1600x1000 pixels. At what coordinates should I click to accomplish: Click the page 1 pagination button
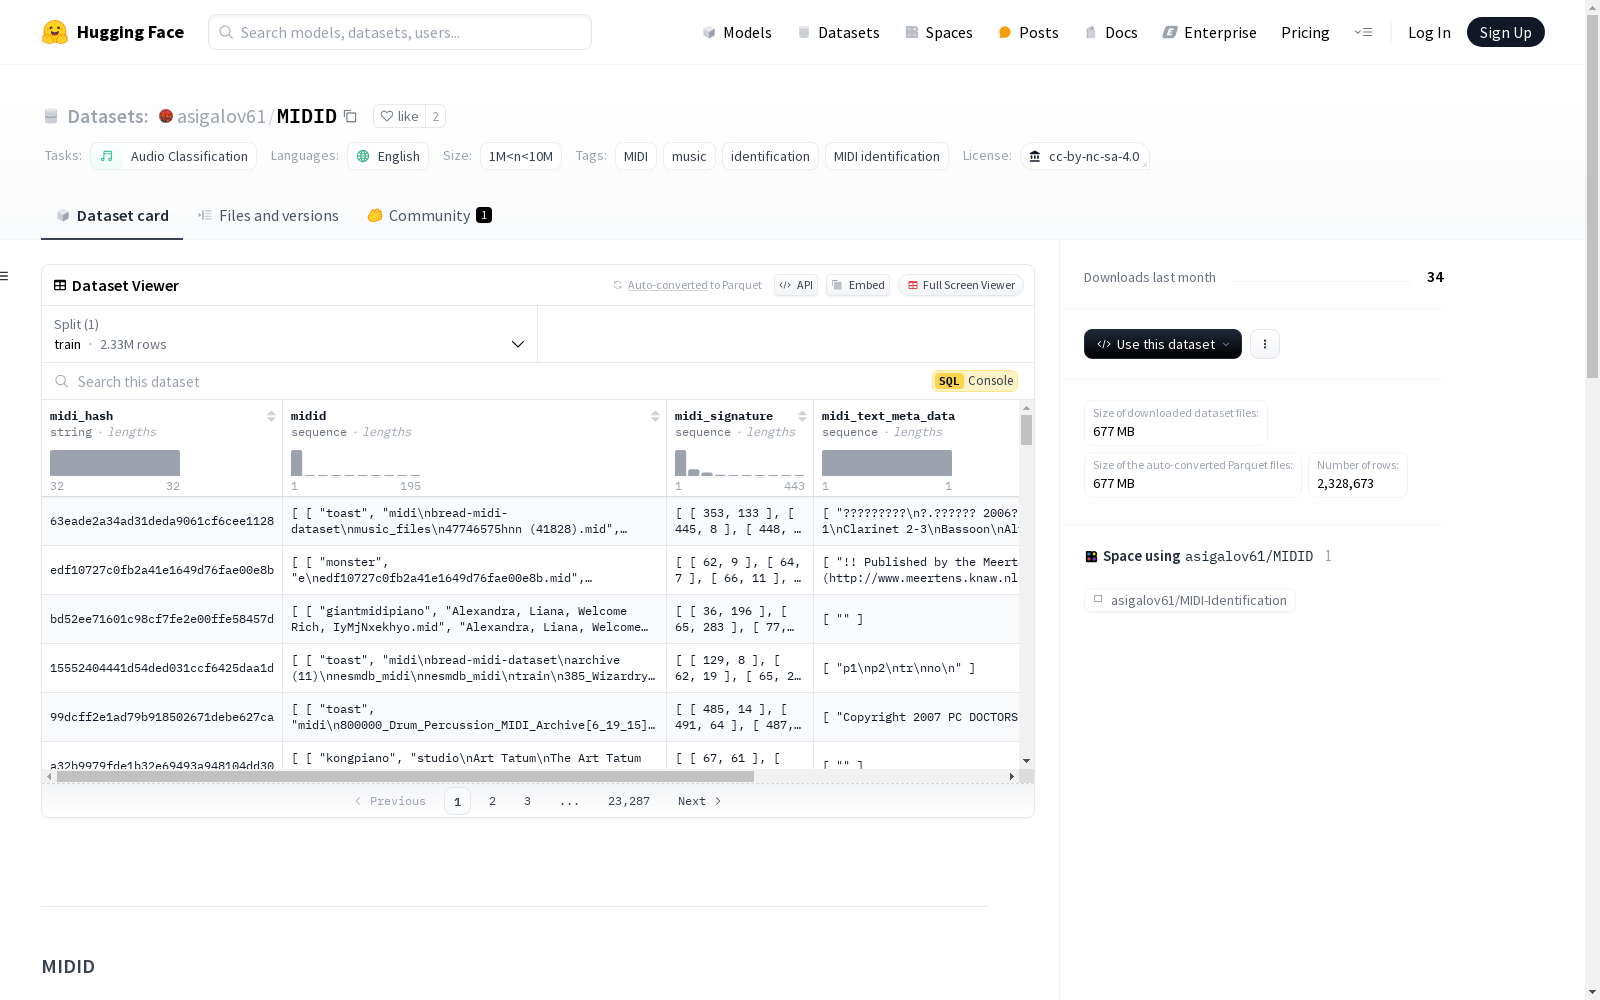[x=457, y=801]
